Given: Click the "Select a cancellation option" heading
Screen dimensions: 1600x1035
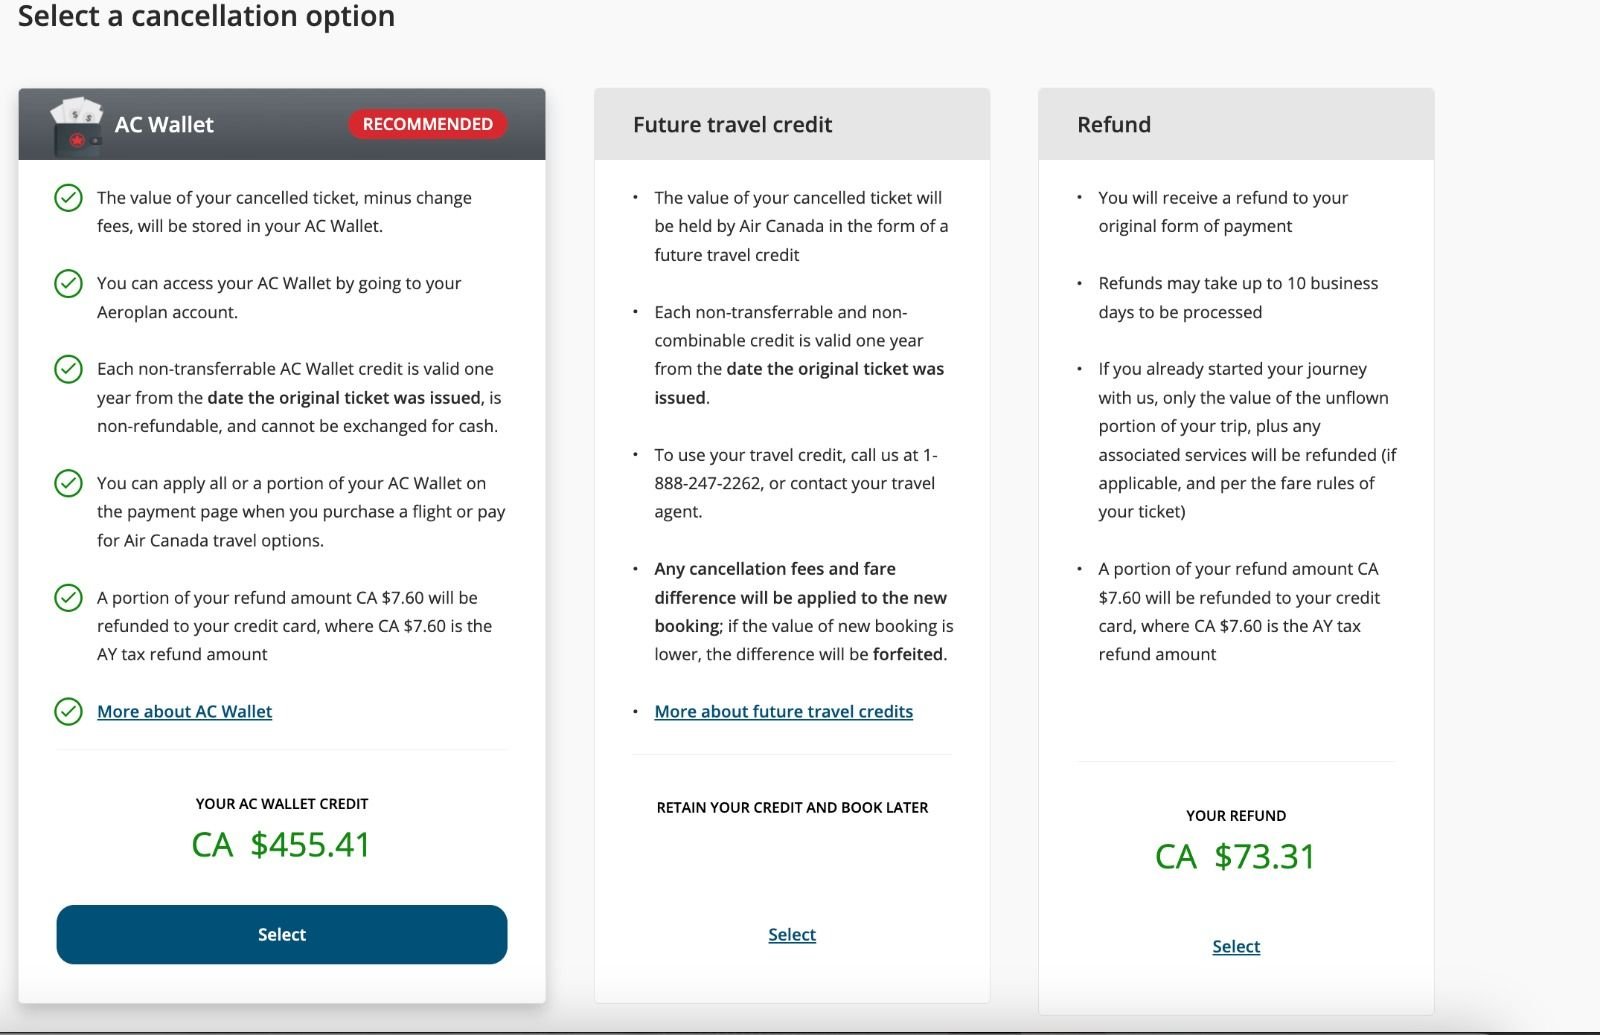Looking at the screenshot, I should pyautogui.click(x=206, y=17).
